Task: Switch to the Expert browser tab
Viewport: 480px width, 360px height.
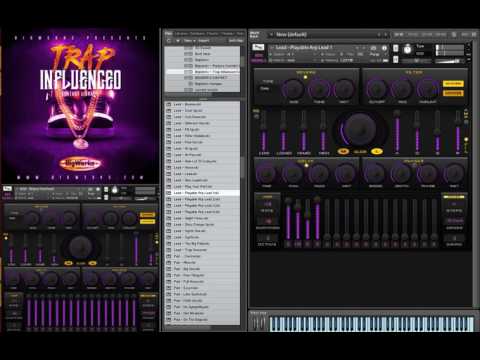Action: [212, 34]
